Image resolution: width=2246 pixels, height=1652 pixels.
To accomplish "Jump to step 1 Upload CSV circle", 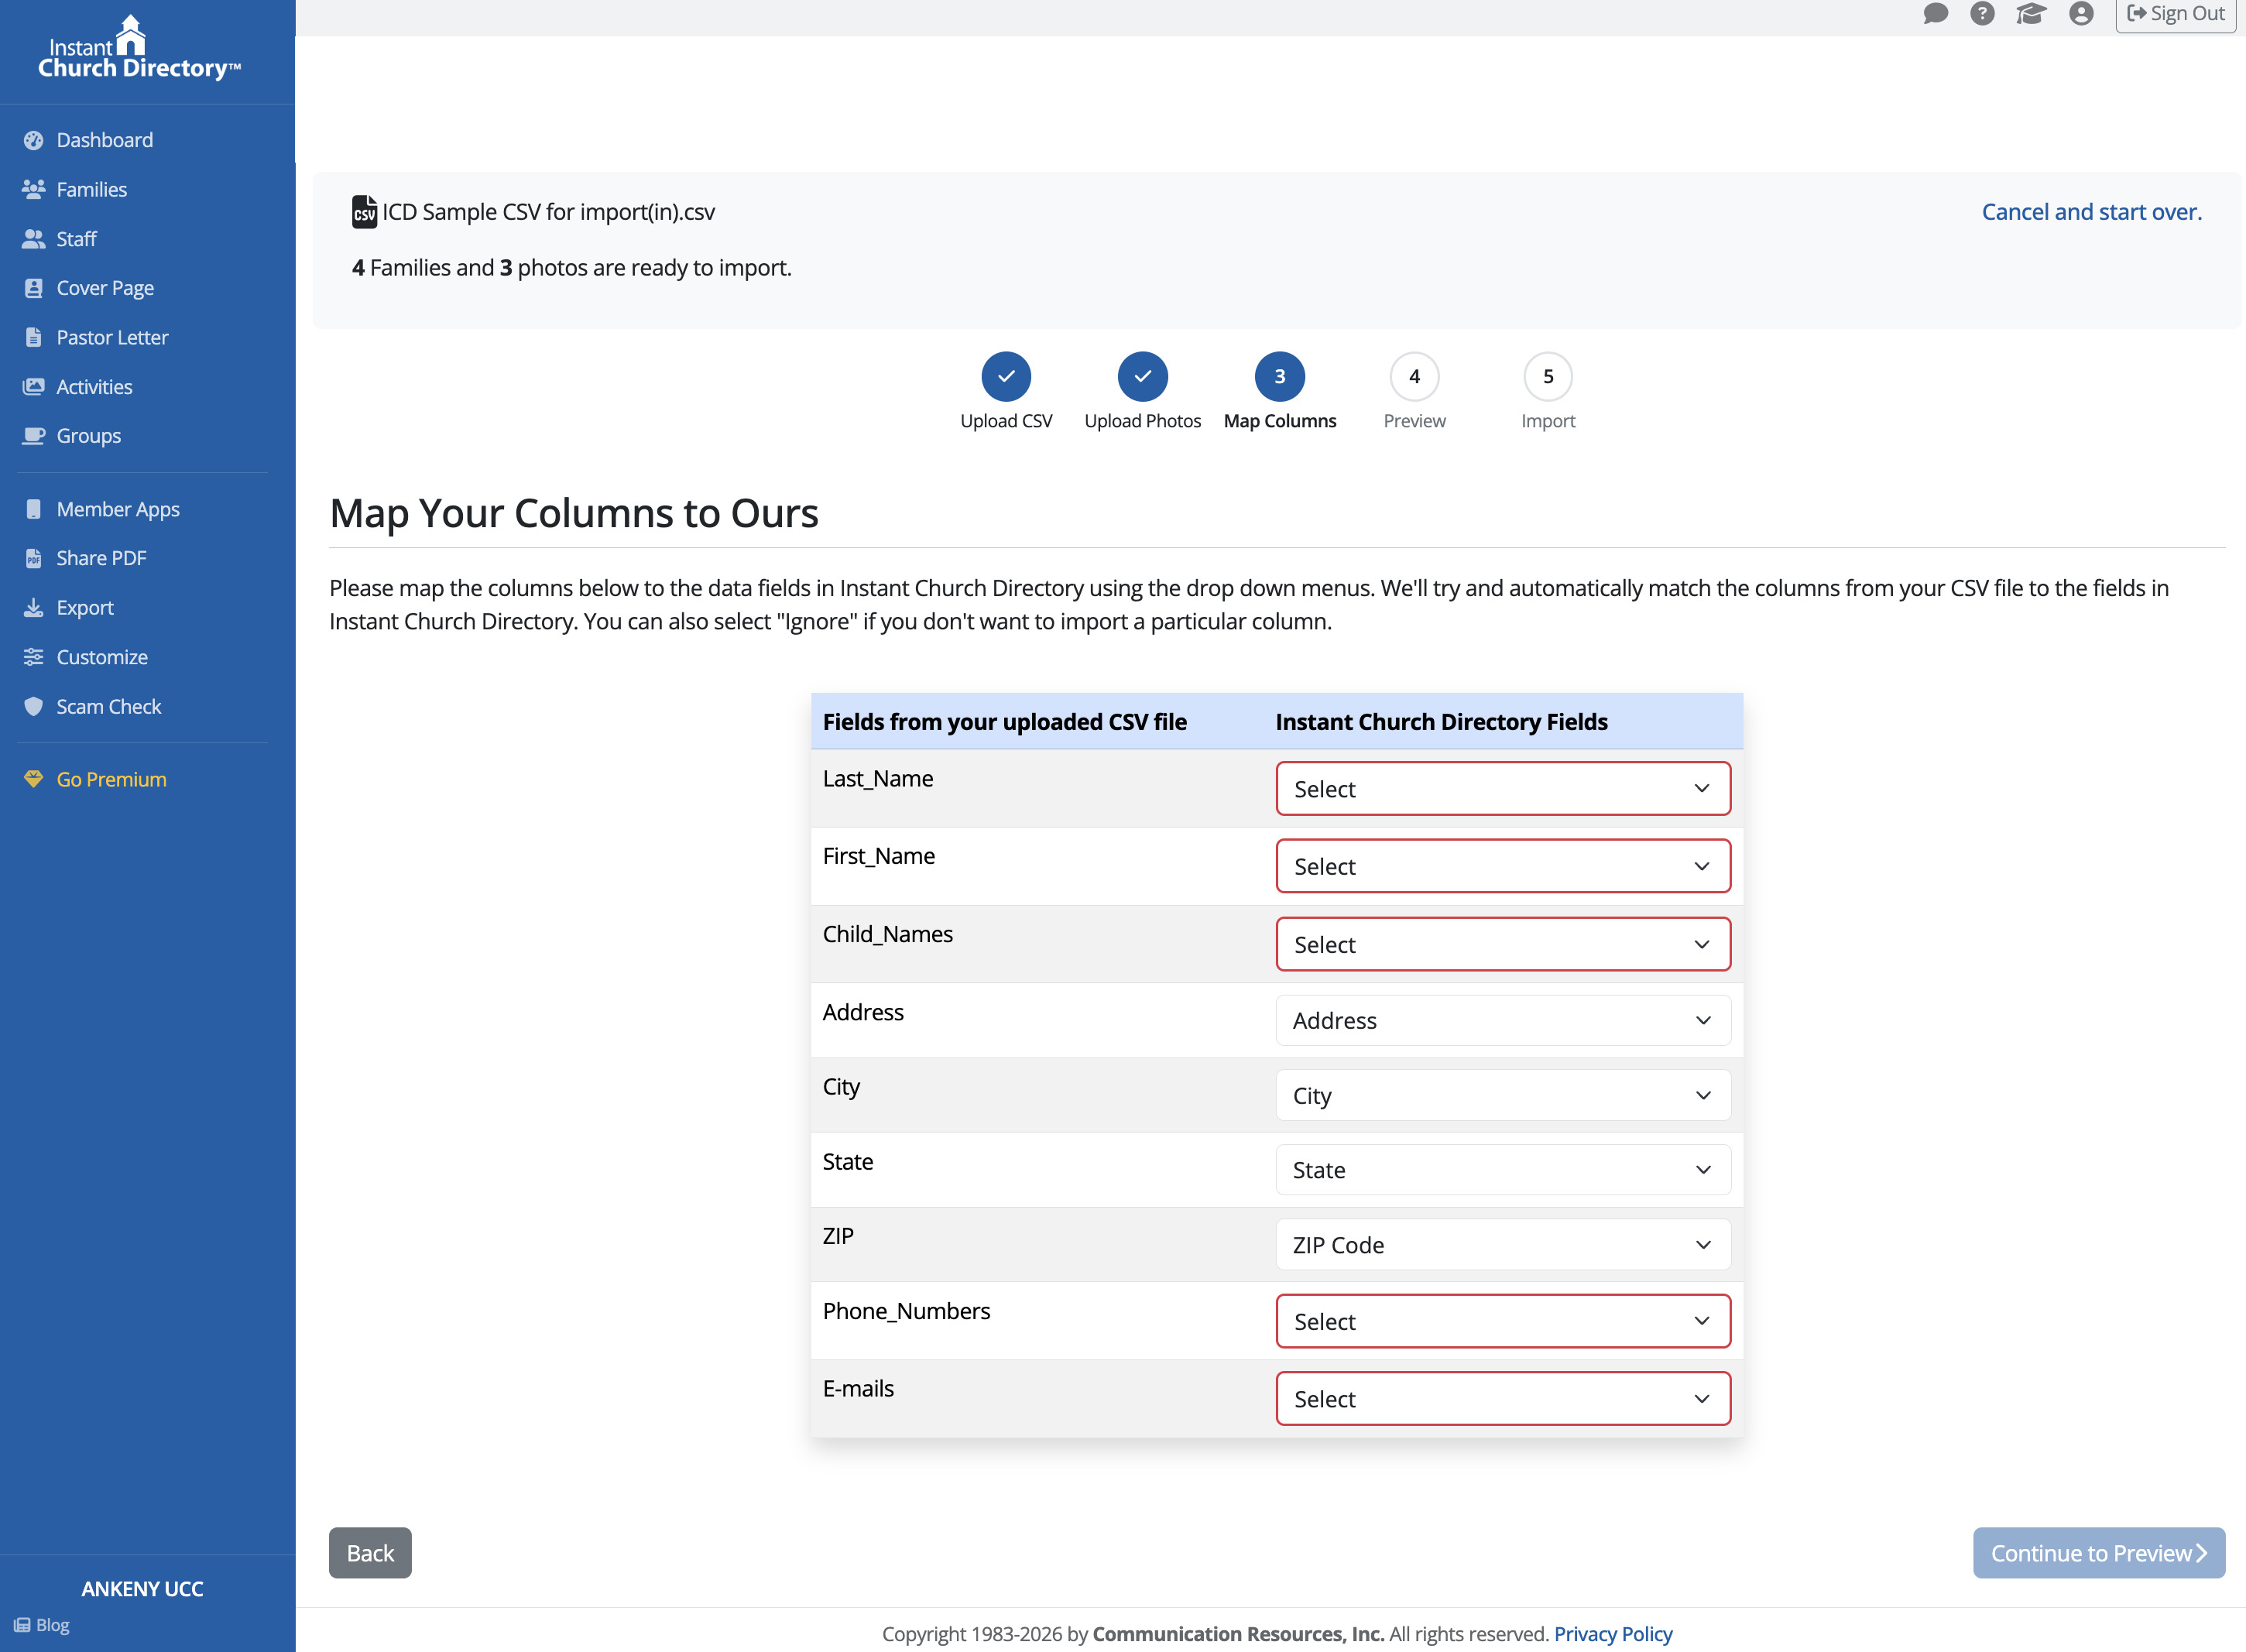I will click(1006, 377).
